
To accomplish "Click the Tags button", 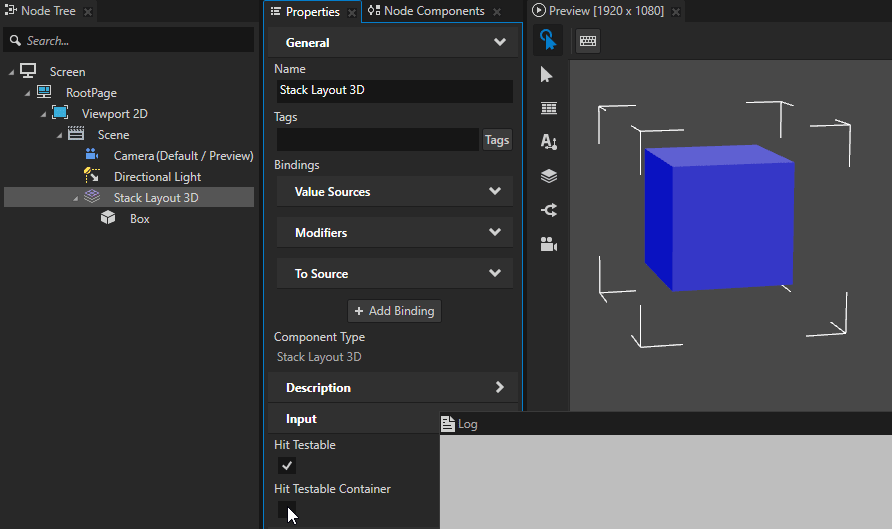I will coord(497,140).
